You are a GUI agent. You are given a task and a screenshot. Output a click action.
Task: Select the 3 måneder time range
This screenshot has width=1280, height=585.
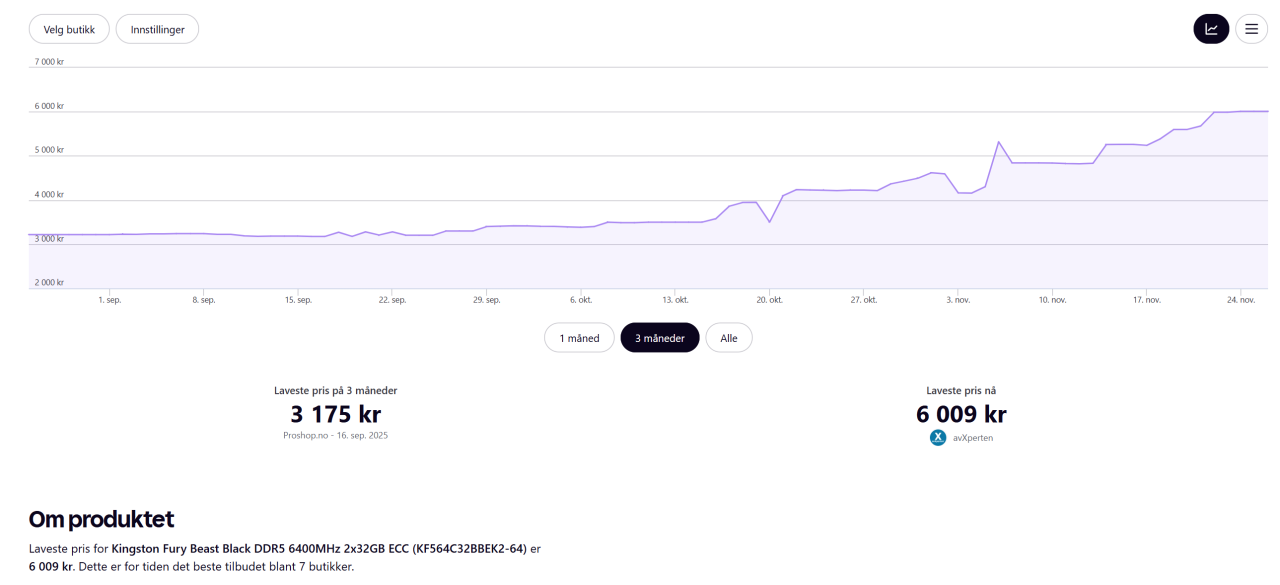[x=659, y=338]
